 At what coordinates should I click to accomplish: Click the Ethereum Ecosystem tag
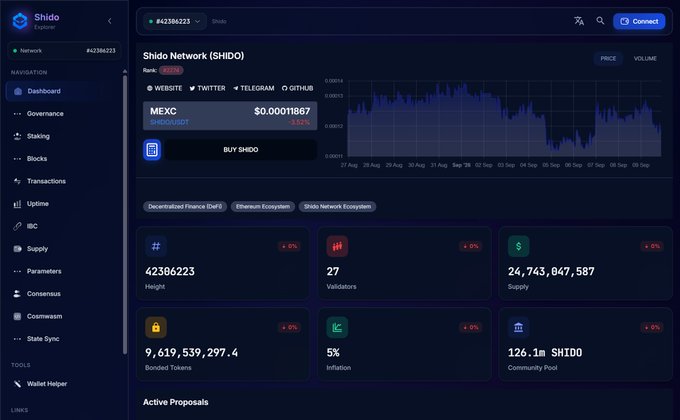(263, 207)
